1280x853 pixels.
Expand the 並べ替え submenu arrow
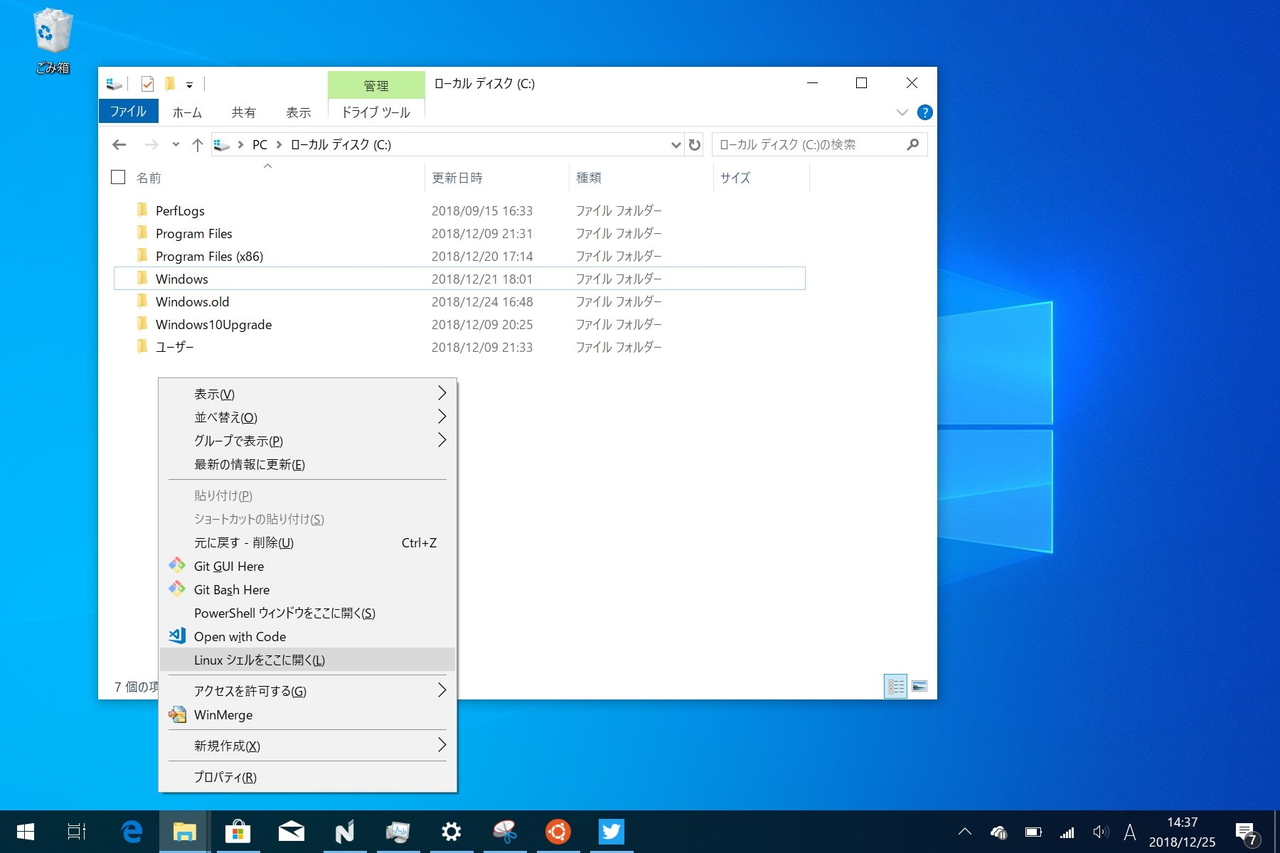tap(441, 417)
